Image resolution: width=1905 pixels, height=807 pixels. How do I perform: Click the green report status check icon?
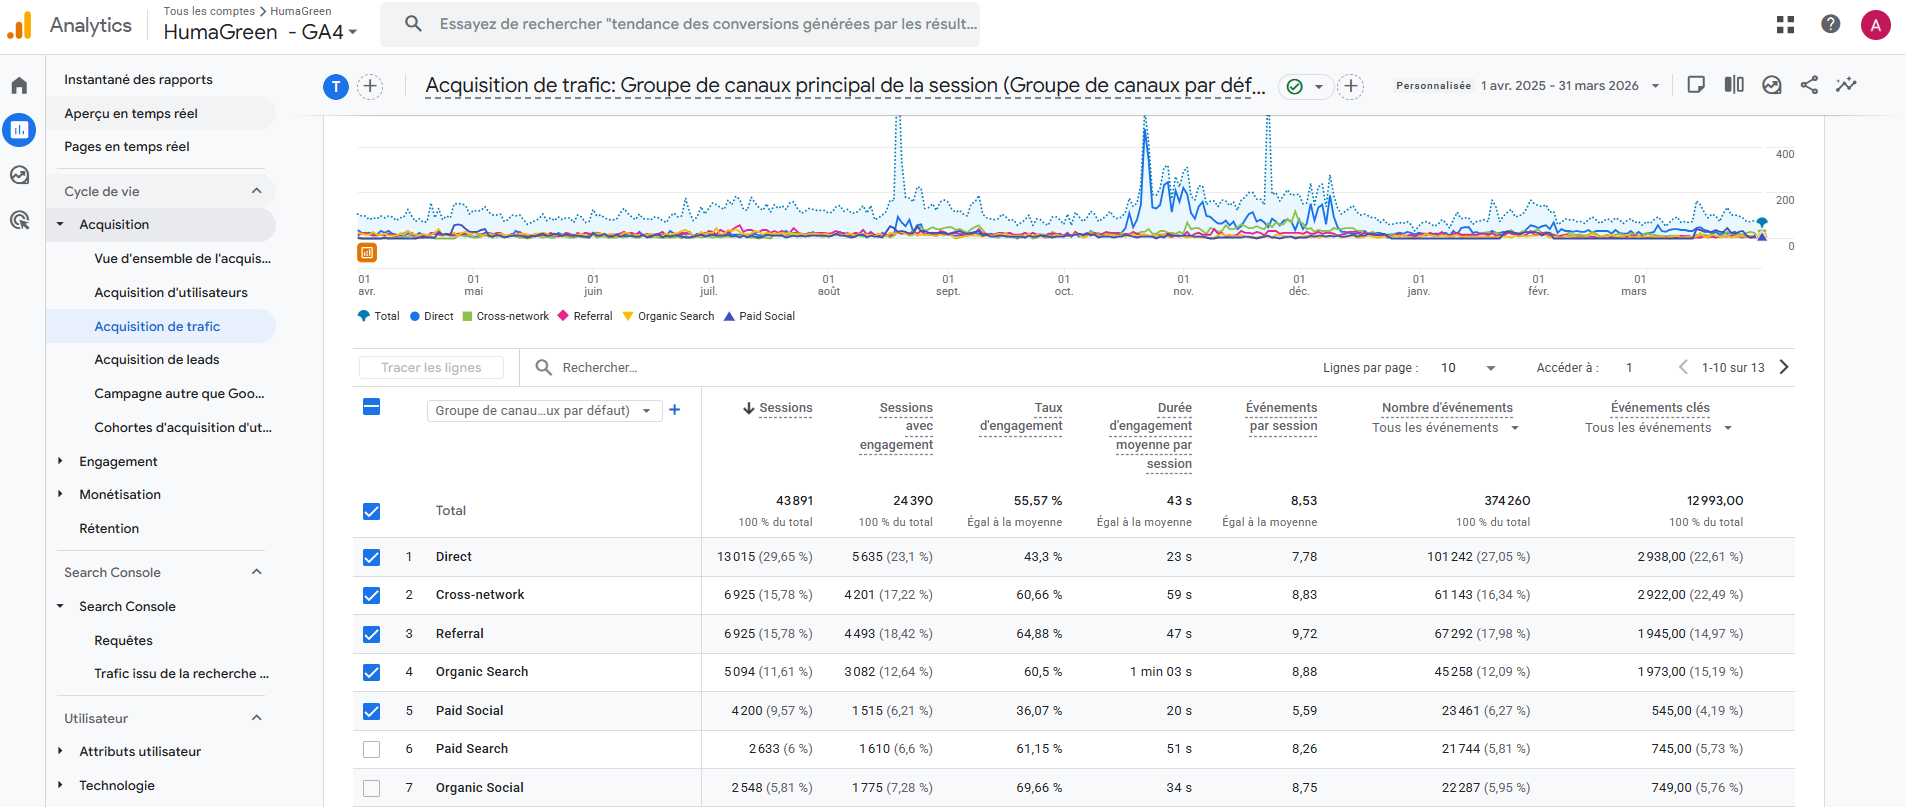(x=1295, y=87)
